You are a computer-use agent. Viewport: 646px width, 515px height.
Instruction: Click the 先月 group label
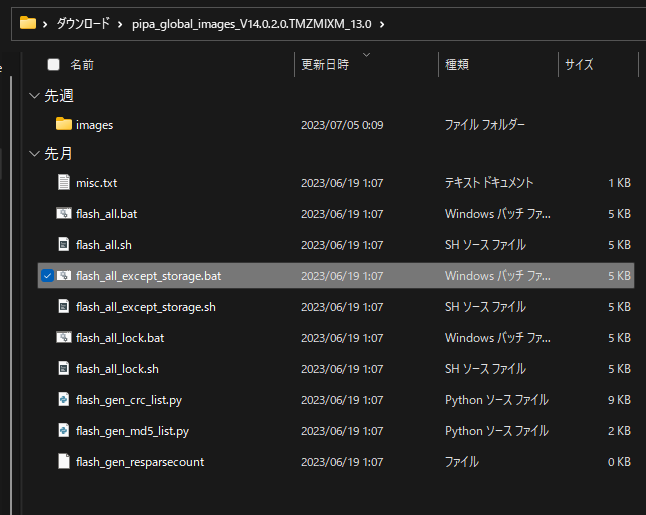tap(58, 154)
